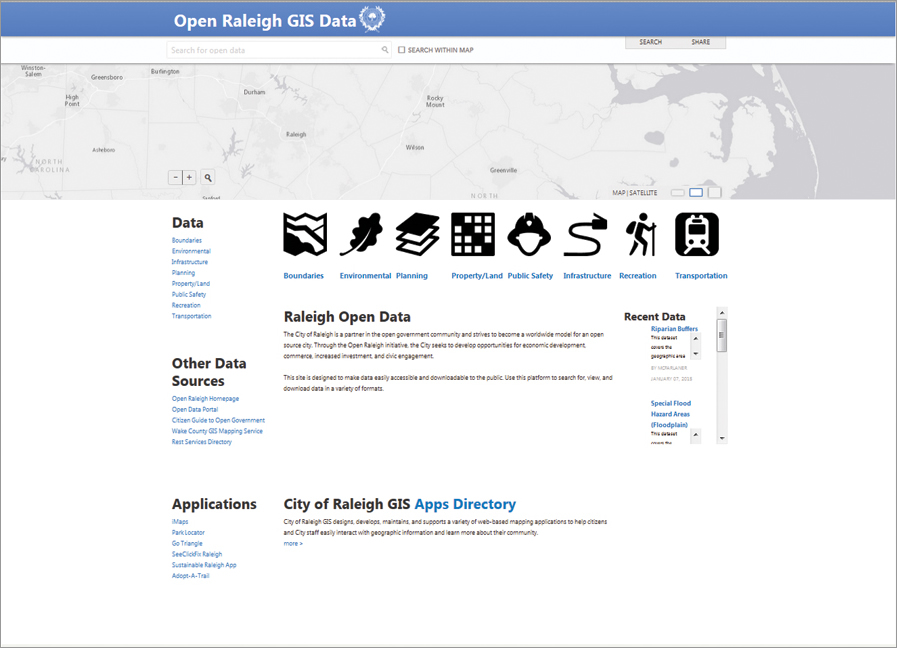The height and width of the screenshot is (648, 897).
Task: Open the Rest Services Directory link
Action: click(201, 442)
